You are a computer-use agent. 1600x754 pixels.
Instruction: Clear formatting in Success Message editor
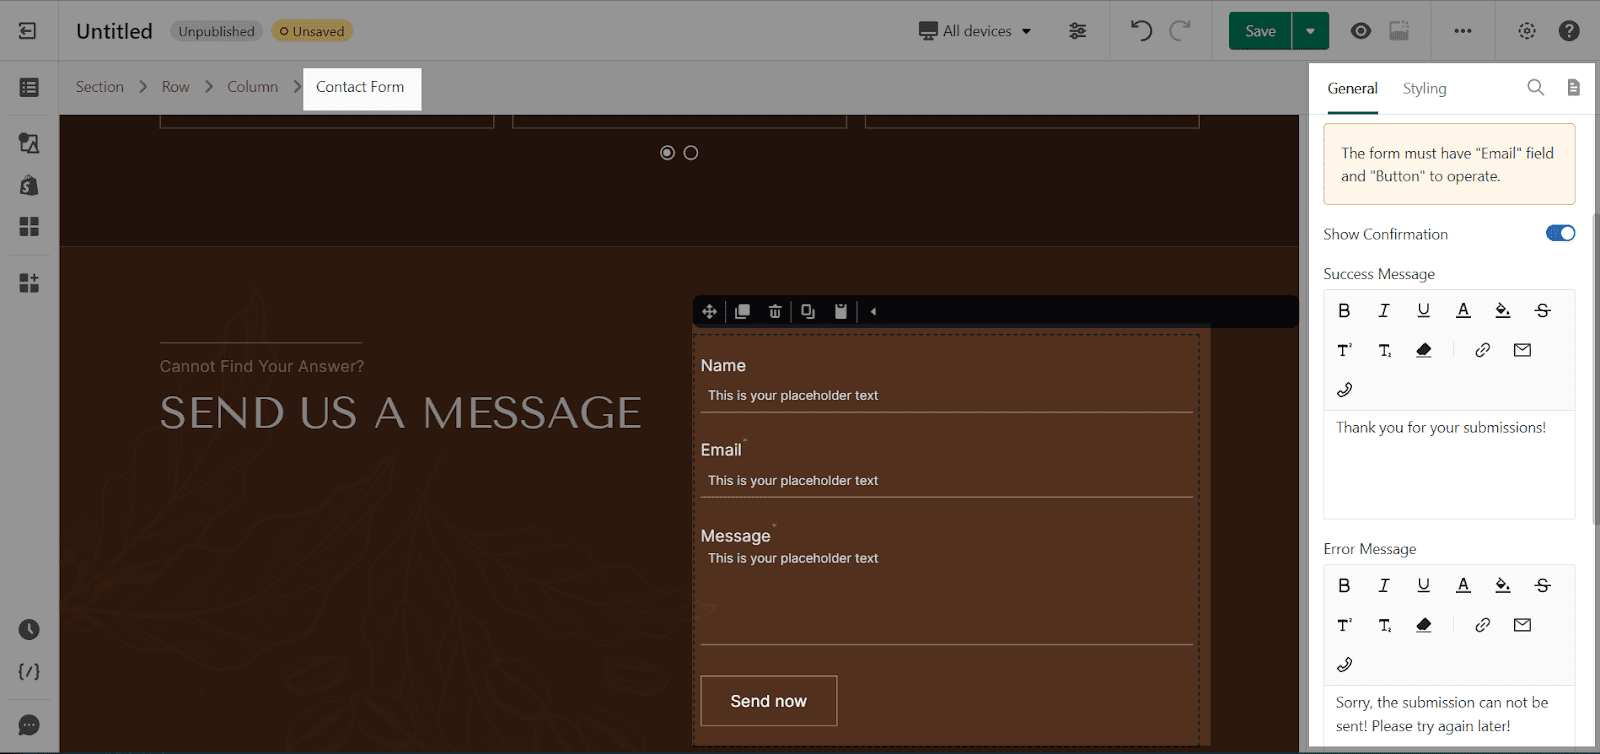[1424, 350]
